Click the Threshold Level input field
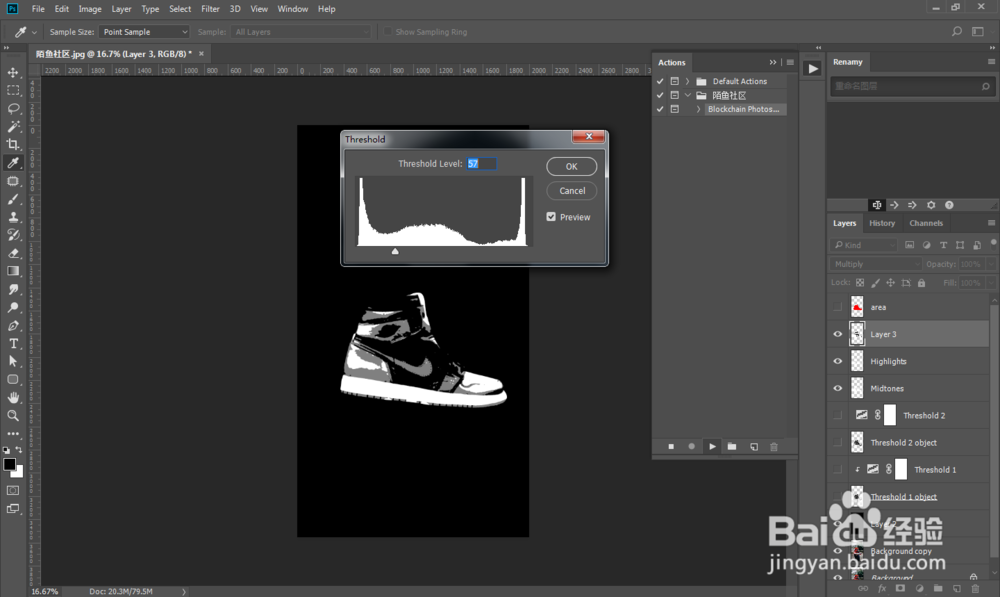Image resolution: width=1000 pixels, height=597 pixels. (x=481, y=163)
